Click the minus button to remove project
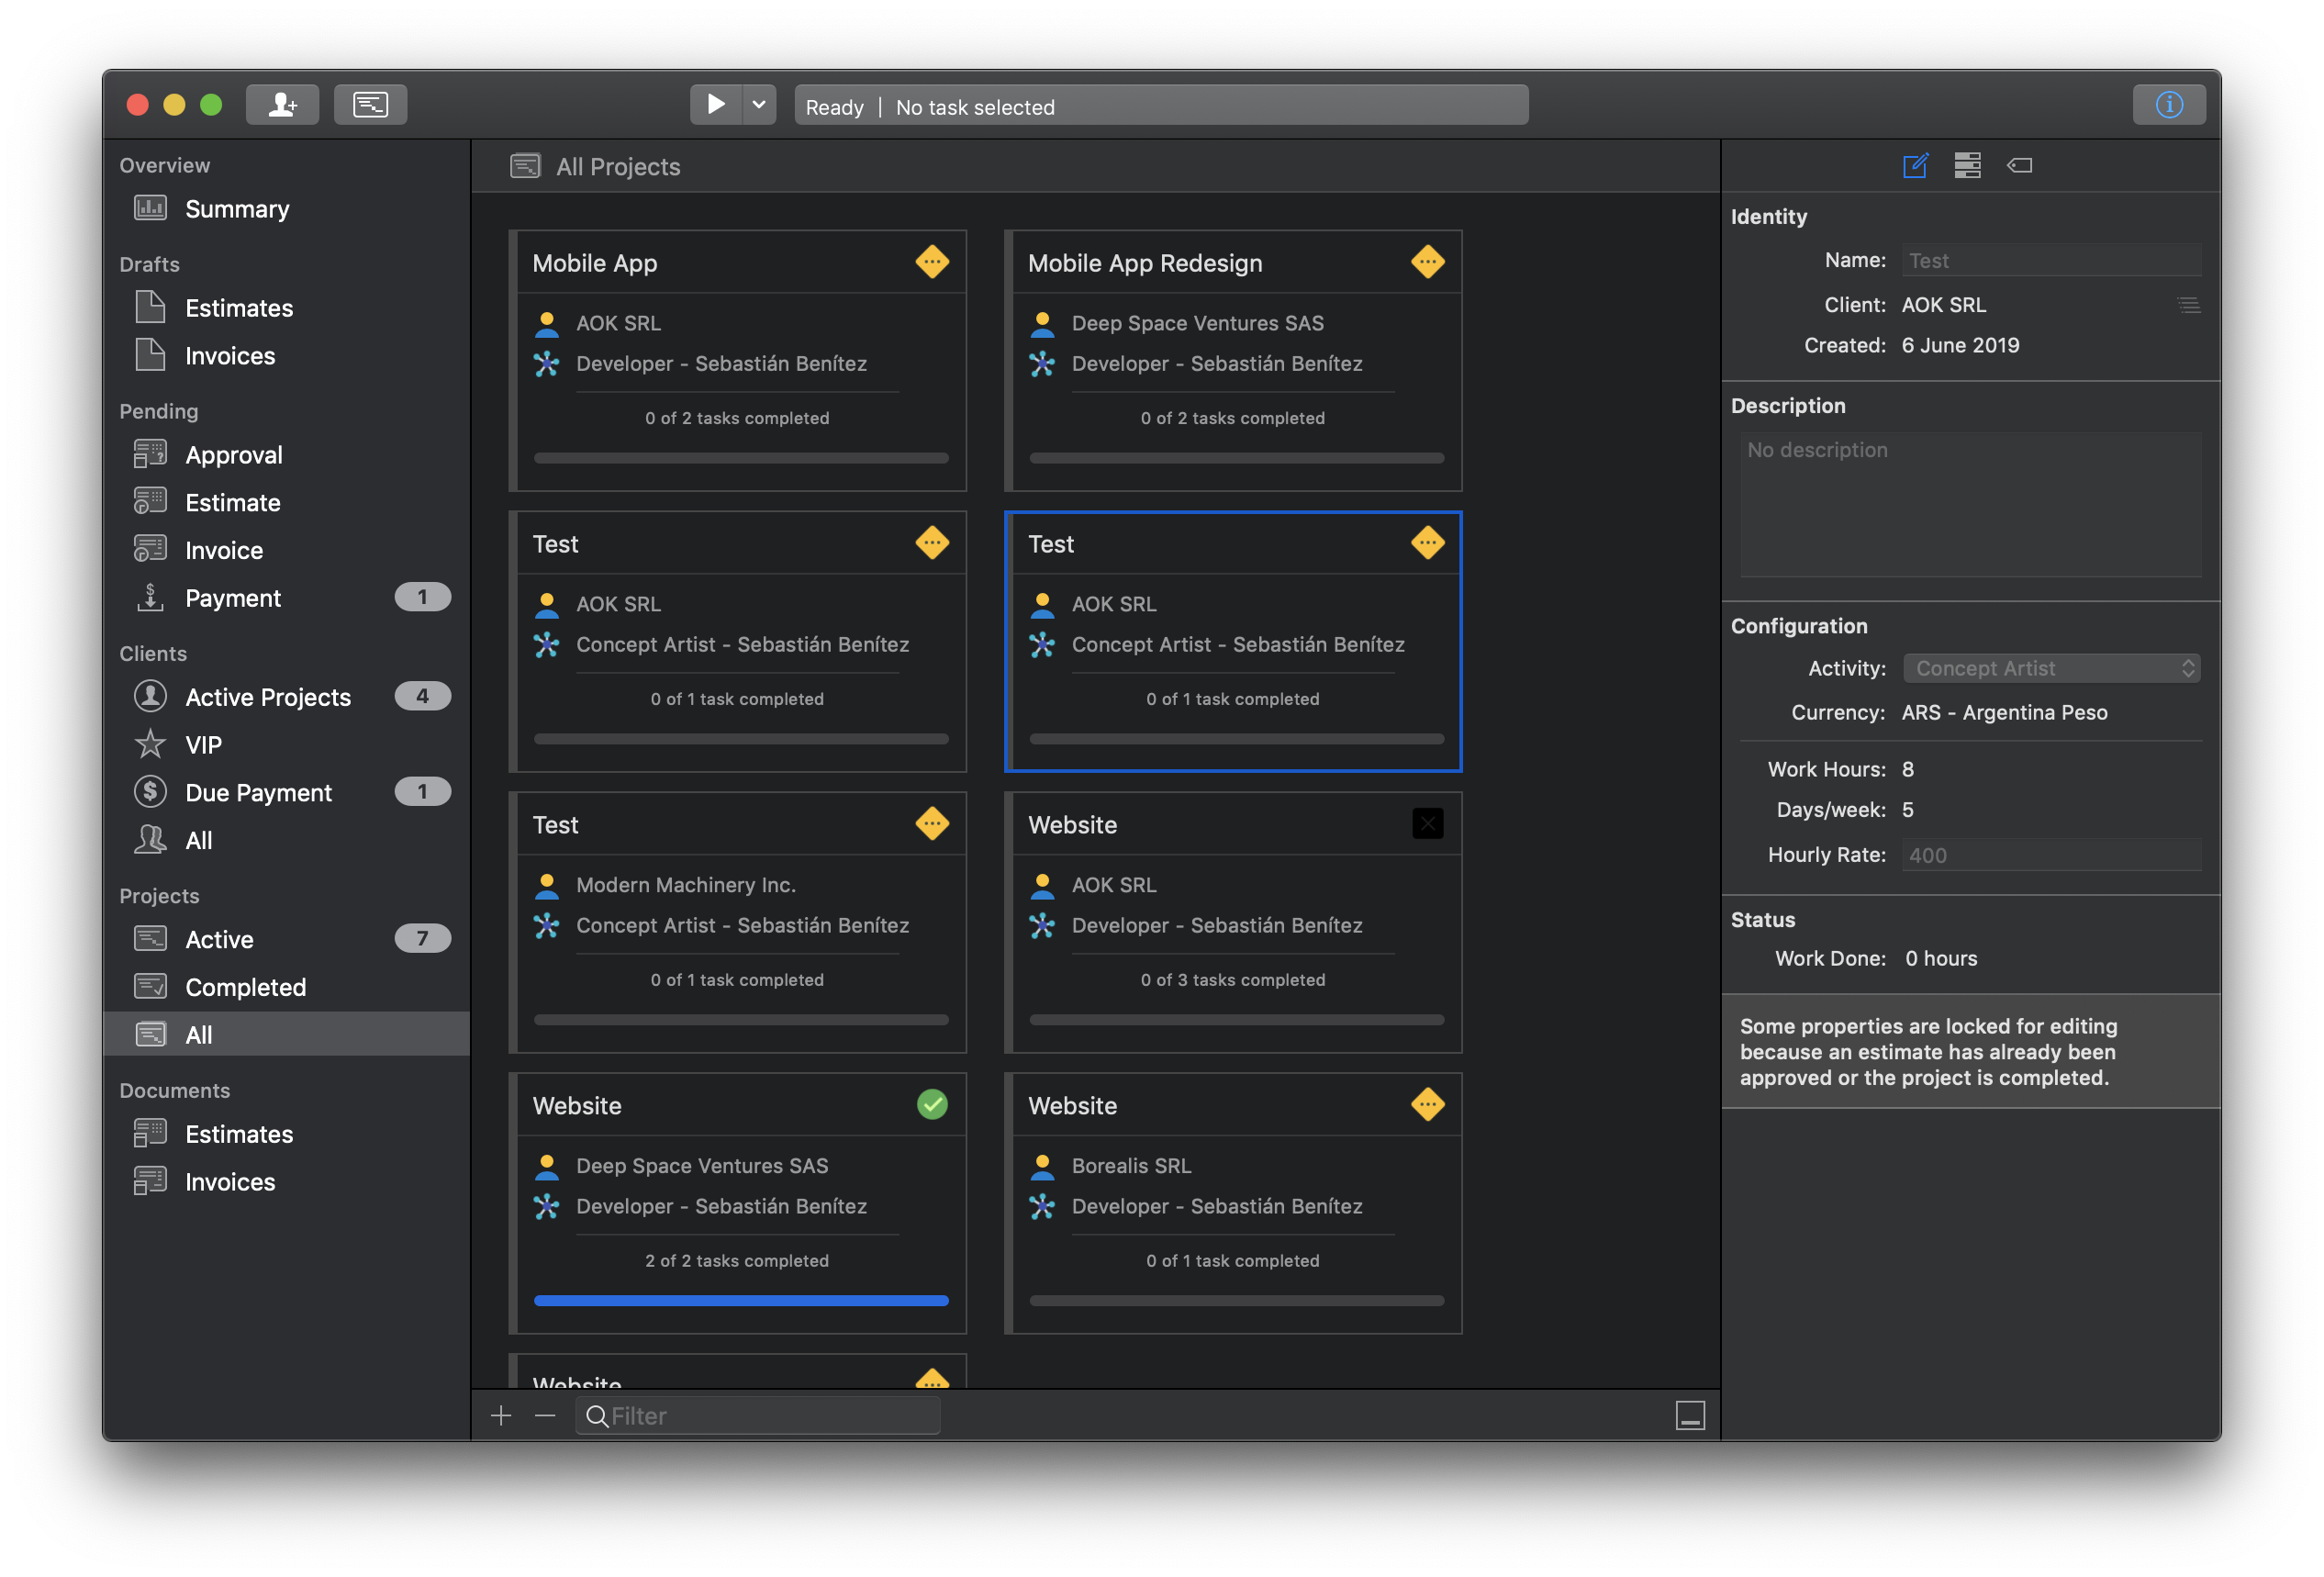 point(545,1415)
